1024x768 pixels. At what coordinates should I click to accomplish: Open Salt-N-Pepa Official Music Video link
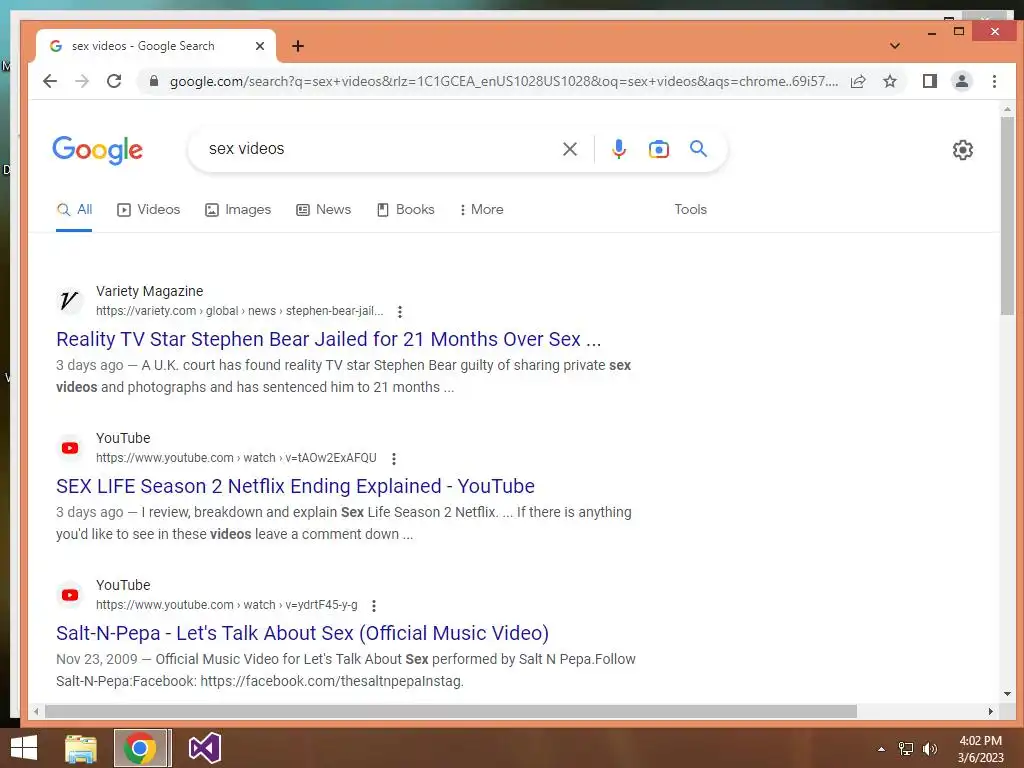tap(302, 633)
